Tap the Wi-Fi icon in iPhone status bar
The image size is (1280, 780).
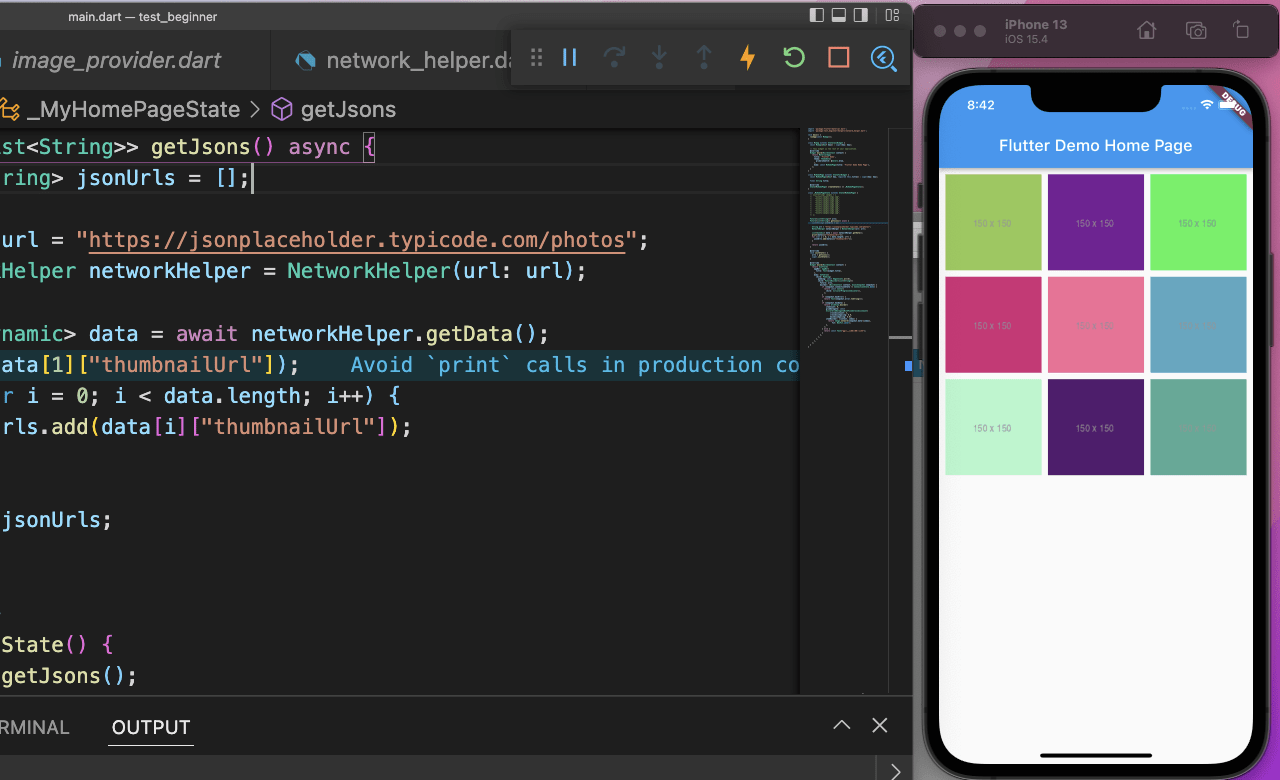(1208, 104)
